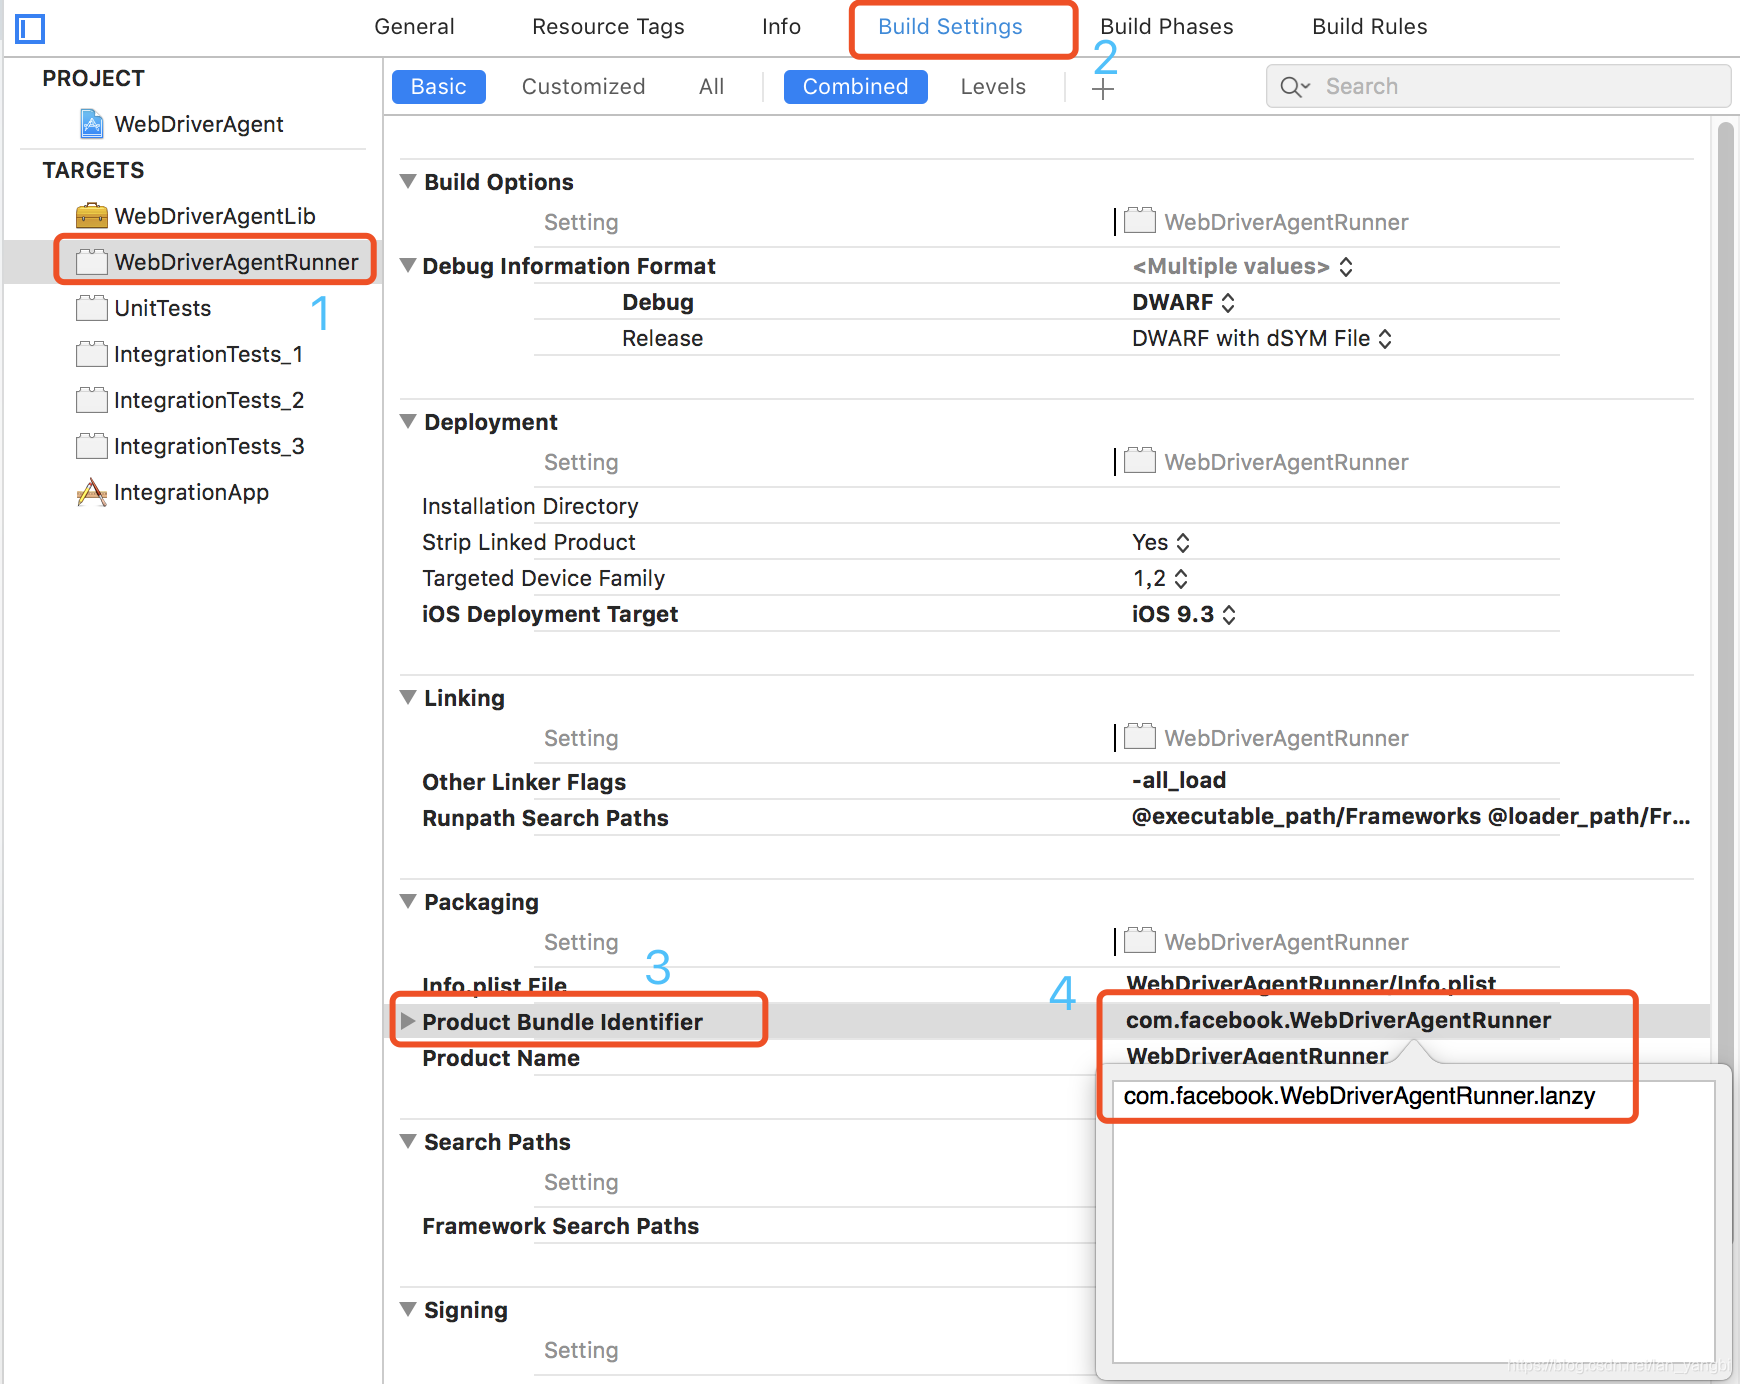Click the IntegrationApp application icon

[92, 492]
